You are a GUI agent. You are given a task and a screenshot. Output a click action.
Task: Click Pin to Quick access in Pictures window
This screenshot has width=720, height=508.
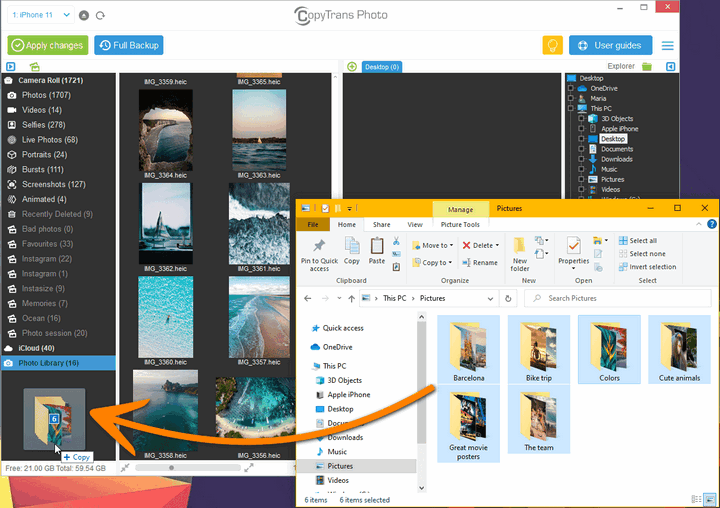tap(319, 255)
